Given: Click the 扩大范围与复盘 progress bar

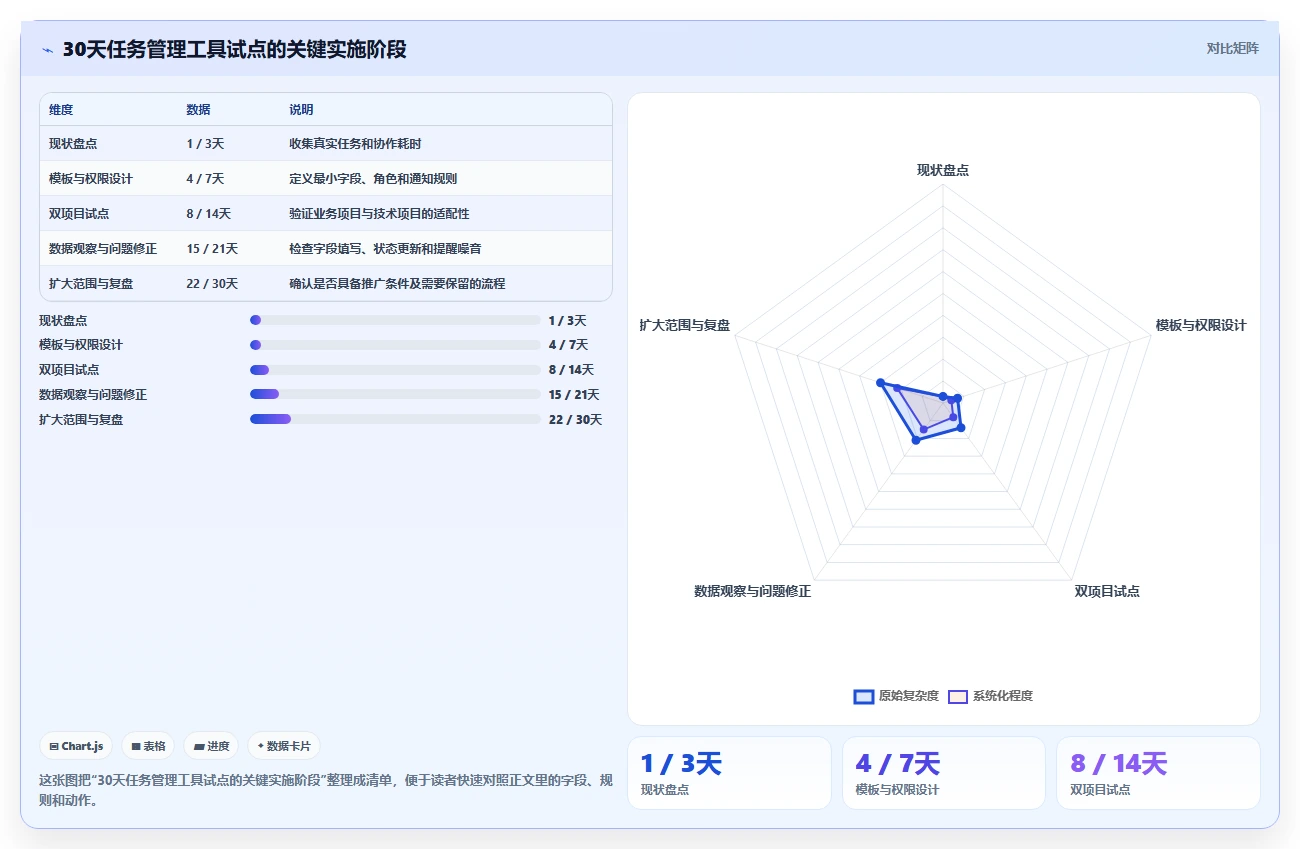Looking at the screenshot, I should point(395,419).
